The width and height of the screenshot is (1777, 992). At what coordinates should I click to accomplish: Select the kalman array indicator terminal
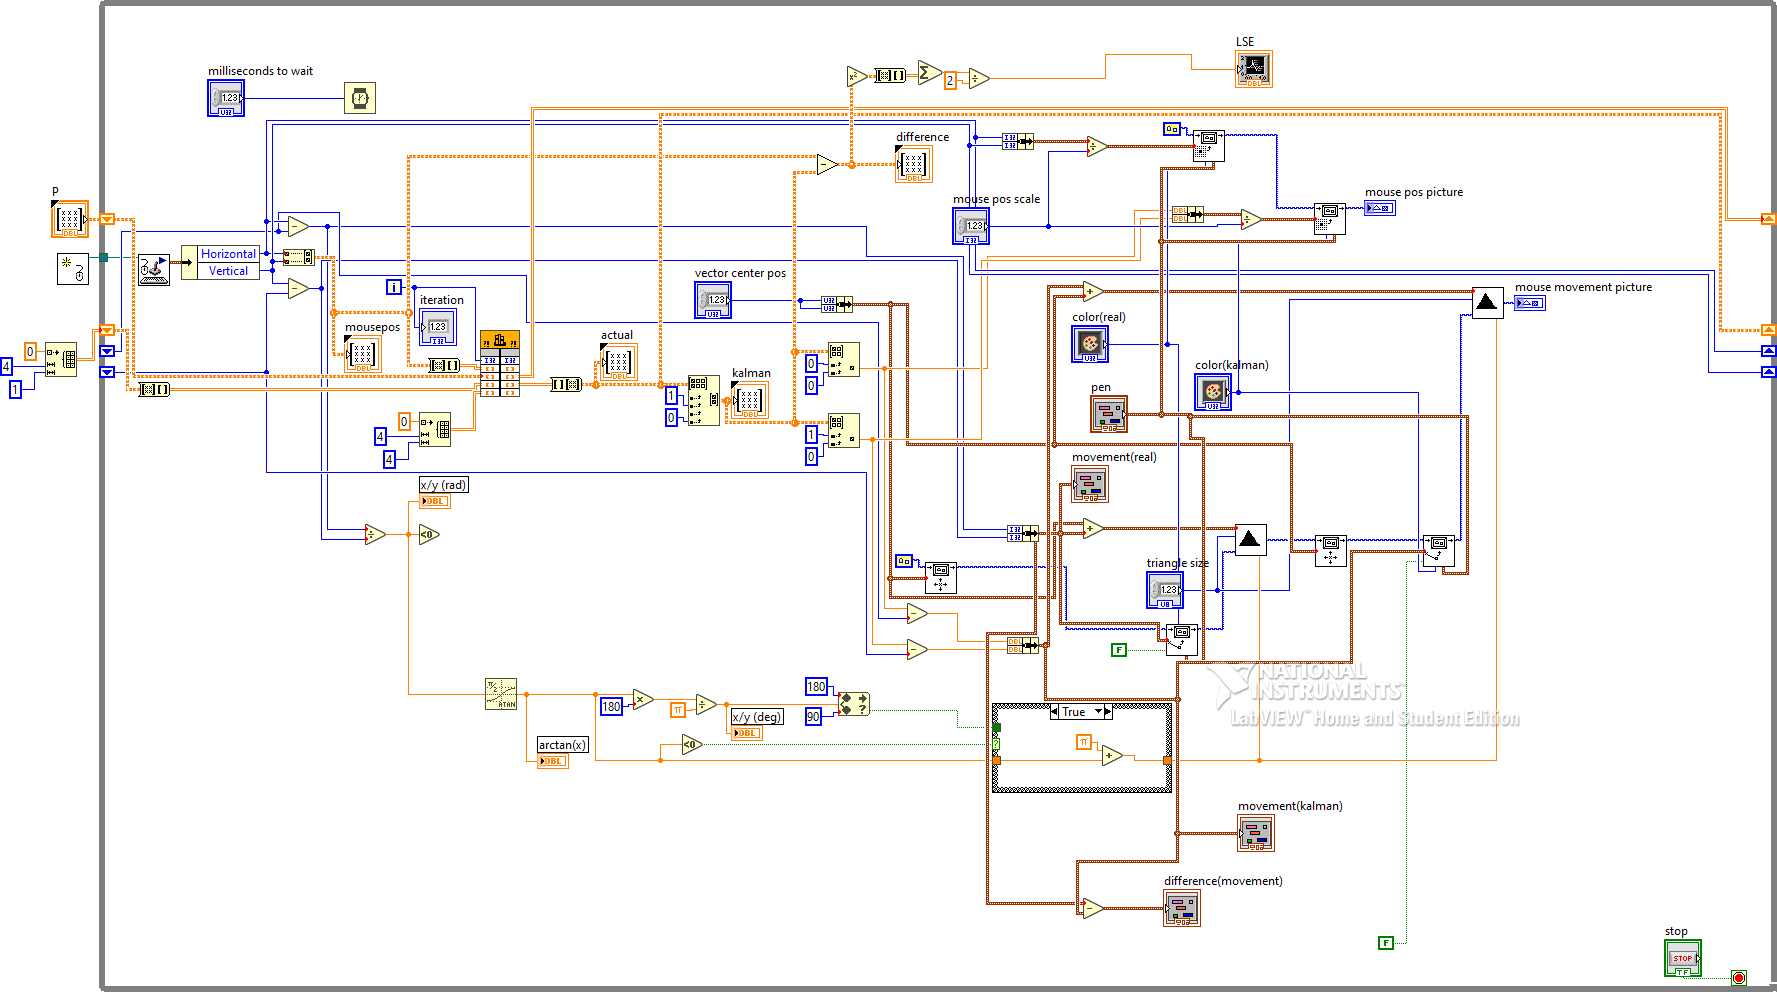[748, 401]
